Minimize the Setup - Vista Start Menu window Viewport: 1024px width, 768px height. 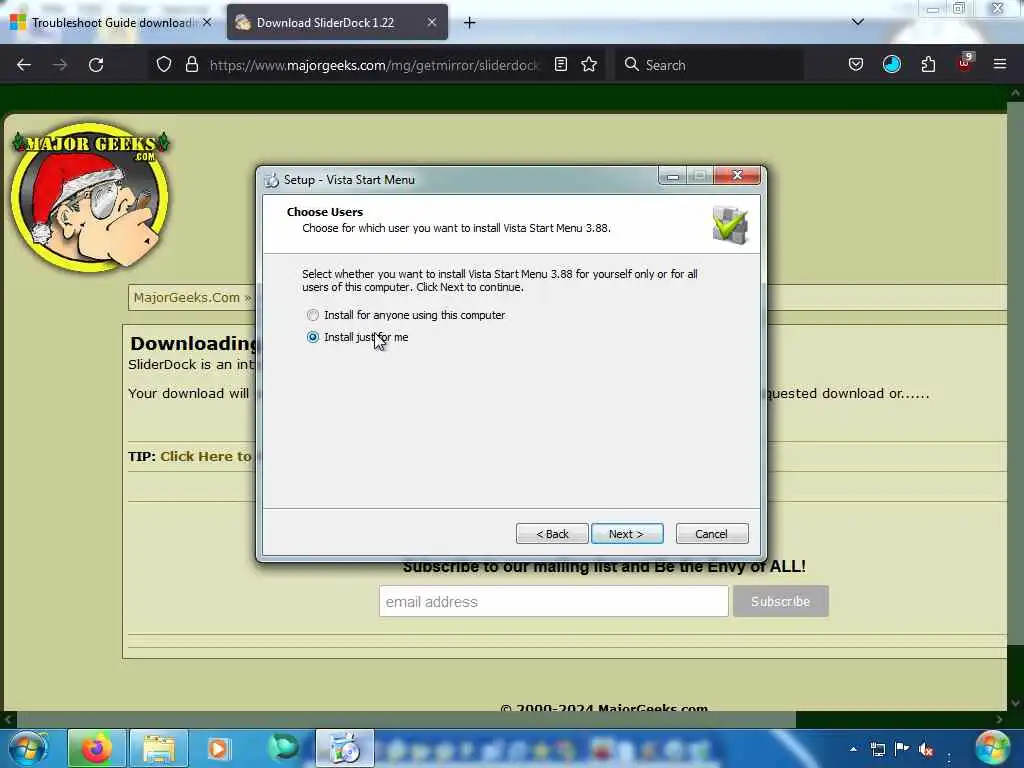point(673,176)
